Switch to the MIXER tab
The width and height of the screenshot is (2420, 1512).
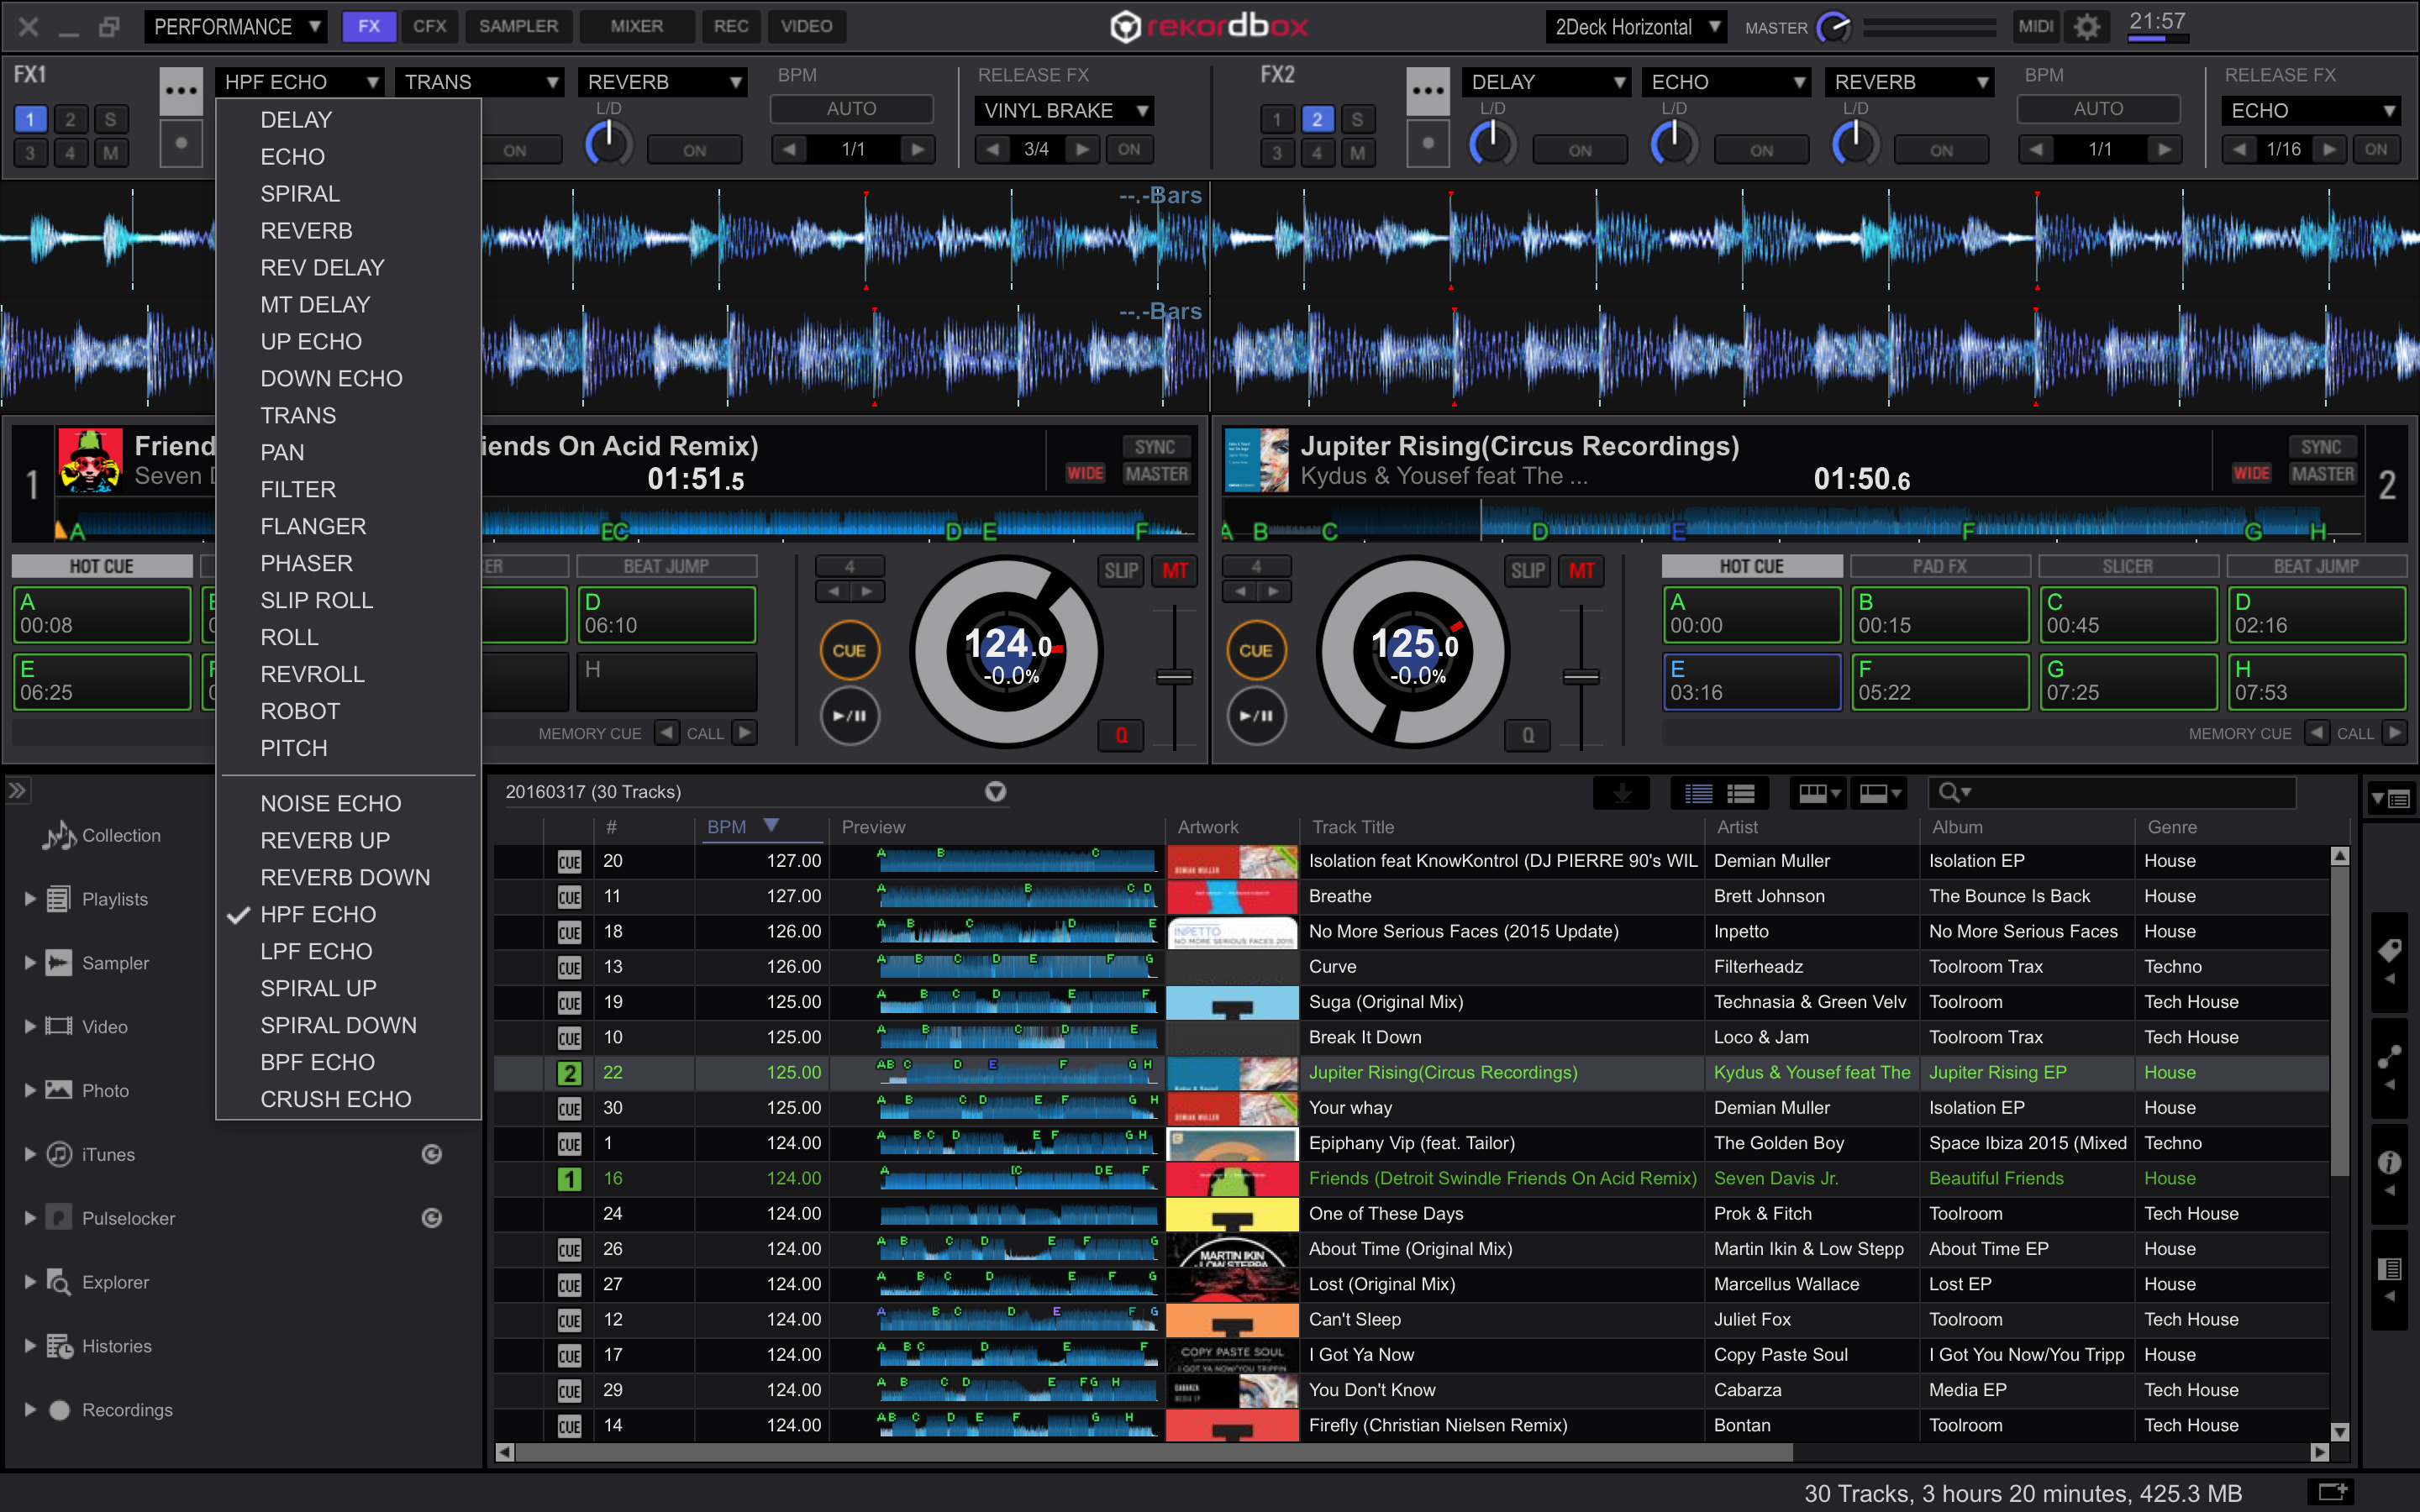pyautogui.click(x=636, y=27)
